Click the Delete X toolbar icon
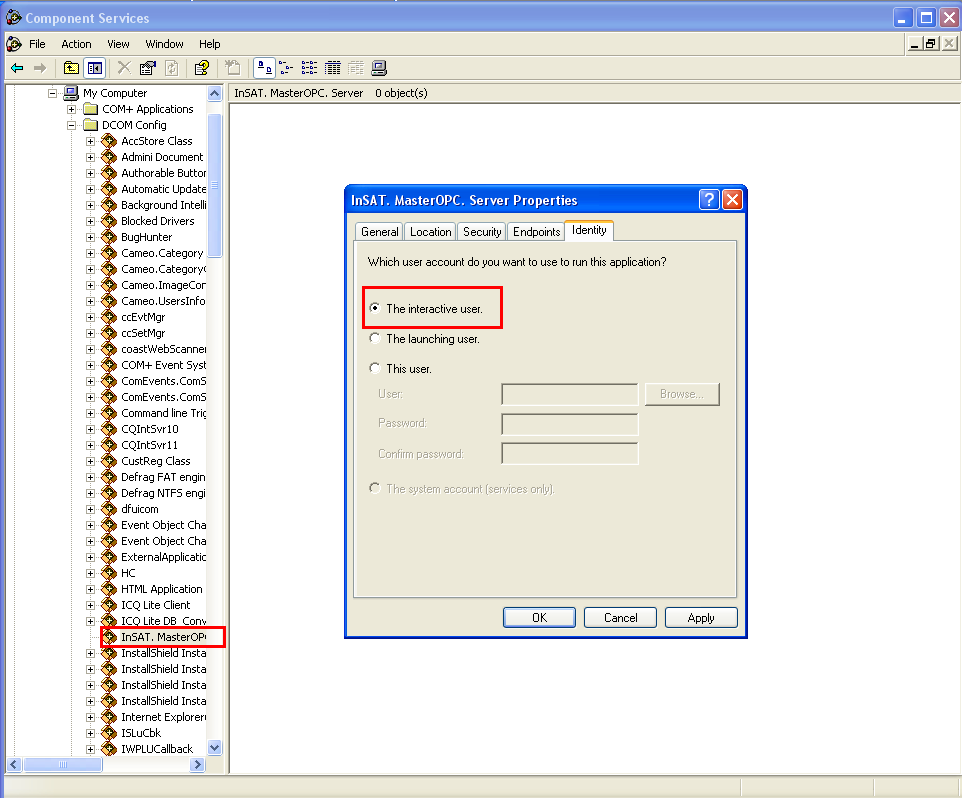The width and height of the screenshot is (962, 798). [124, 68]
